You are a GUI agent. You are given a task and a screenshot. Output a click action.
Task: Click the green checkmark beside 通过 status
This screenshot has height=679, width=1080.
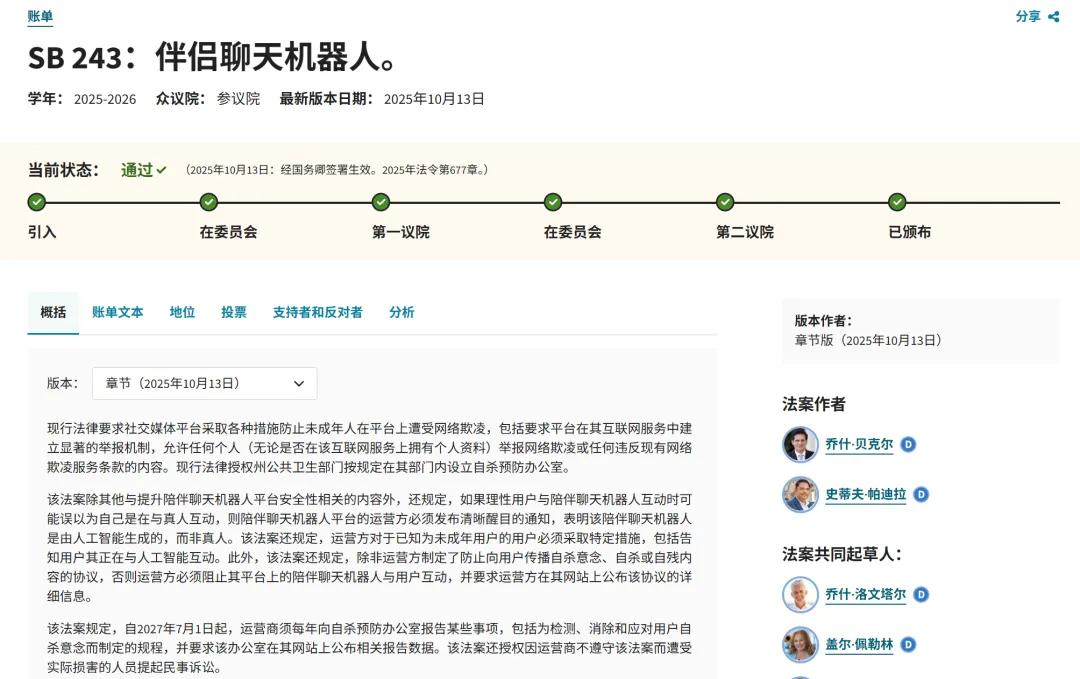[161, 170]
